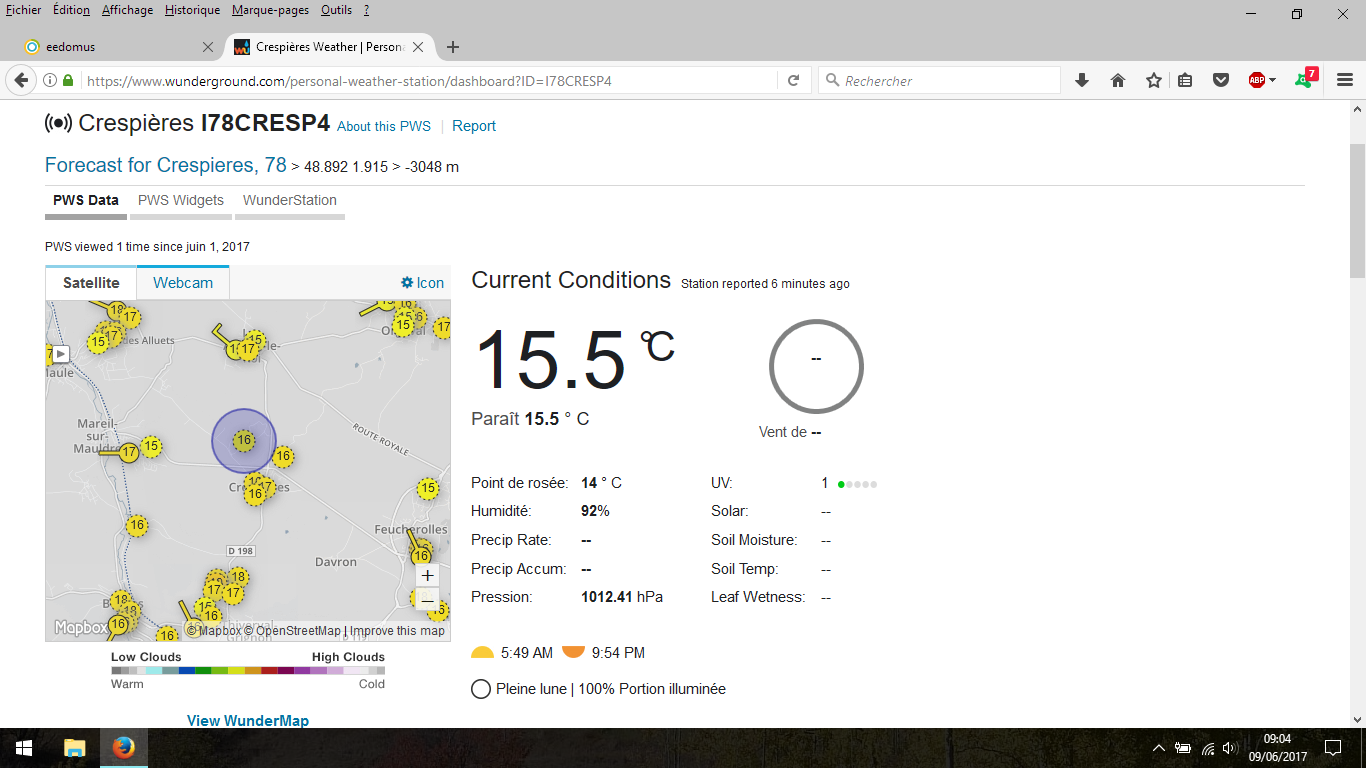Switch to the Webcam tab
Image resolution: width=1366 pixels, height=768 pixels.
click(183, 283)
